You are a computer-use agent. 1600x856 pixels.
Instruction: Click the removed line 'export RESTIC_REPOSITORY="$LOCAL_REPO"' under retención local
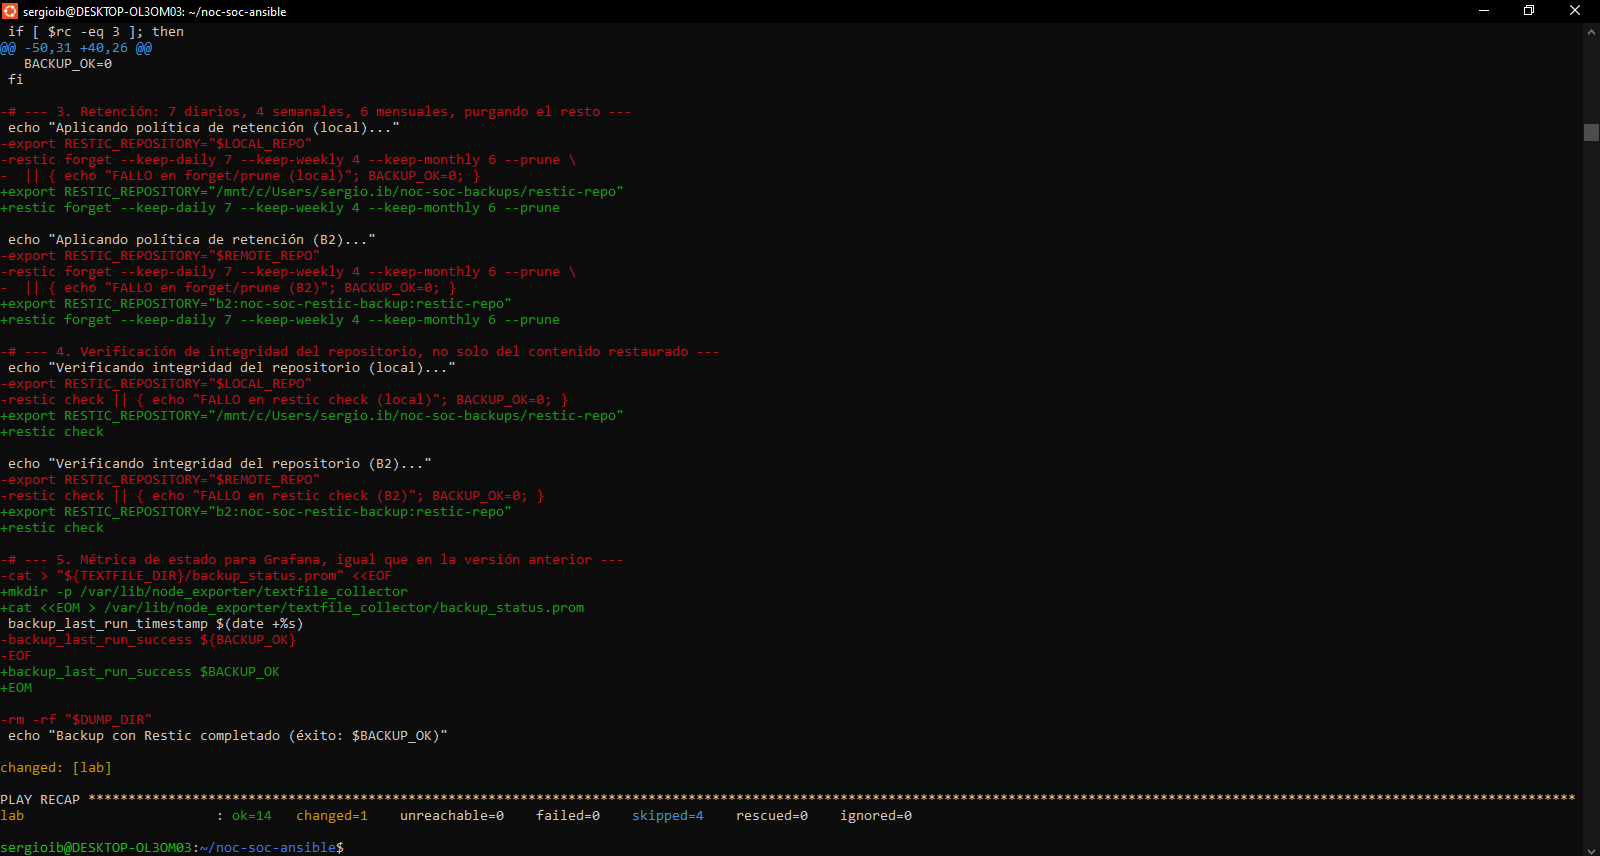pos(156,144)
